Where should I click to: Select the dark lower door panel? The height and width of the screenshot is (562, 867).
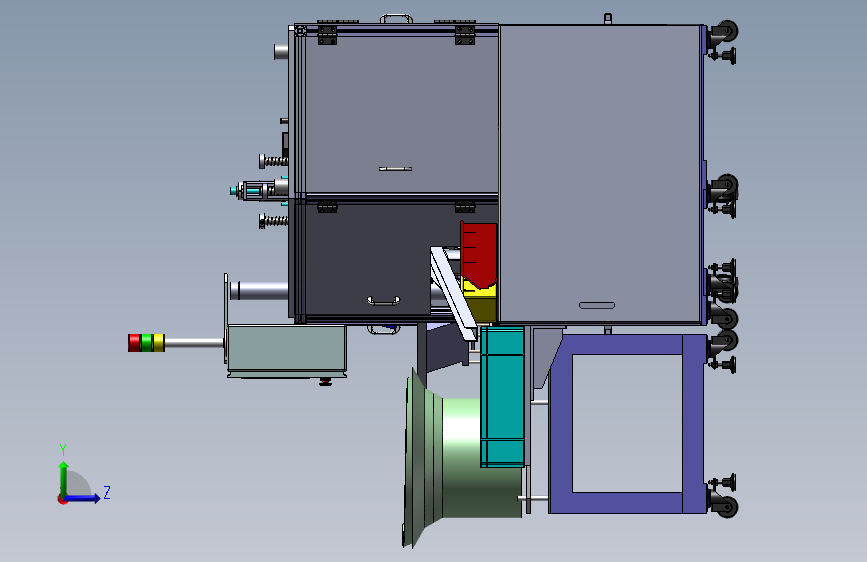pyautogui.click(x=367, y=259)
